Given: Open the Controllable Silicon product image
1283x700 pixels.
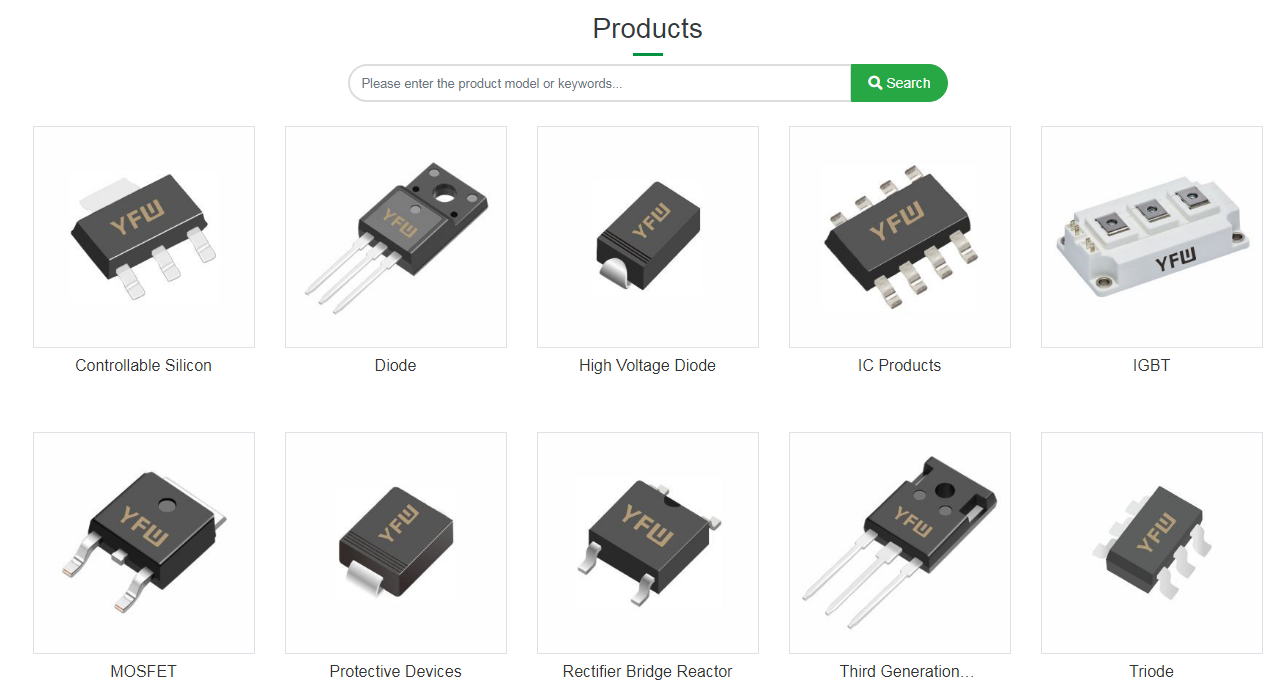Looking at the screenshot, I should coord(144,237).
